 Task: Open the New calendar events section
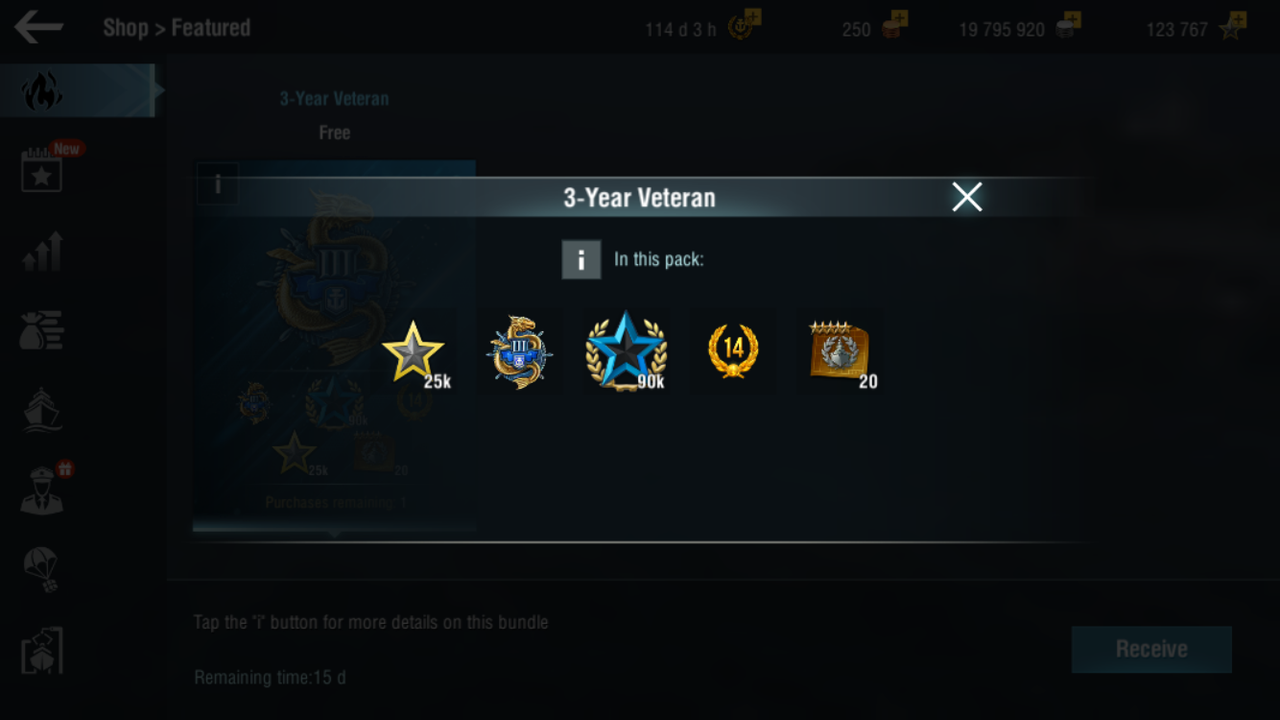[43, 170]
